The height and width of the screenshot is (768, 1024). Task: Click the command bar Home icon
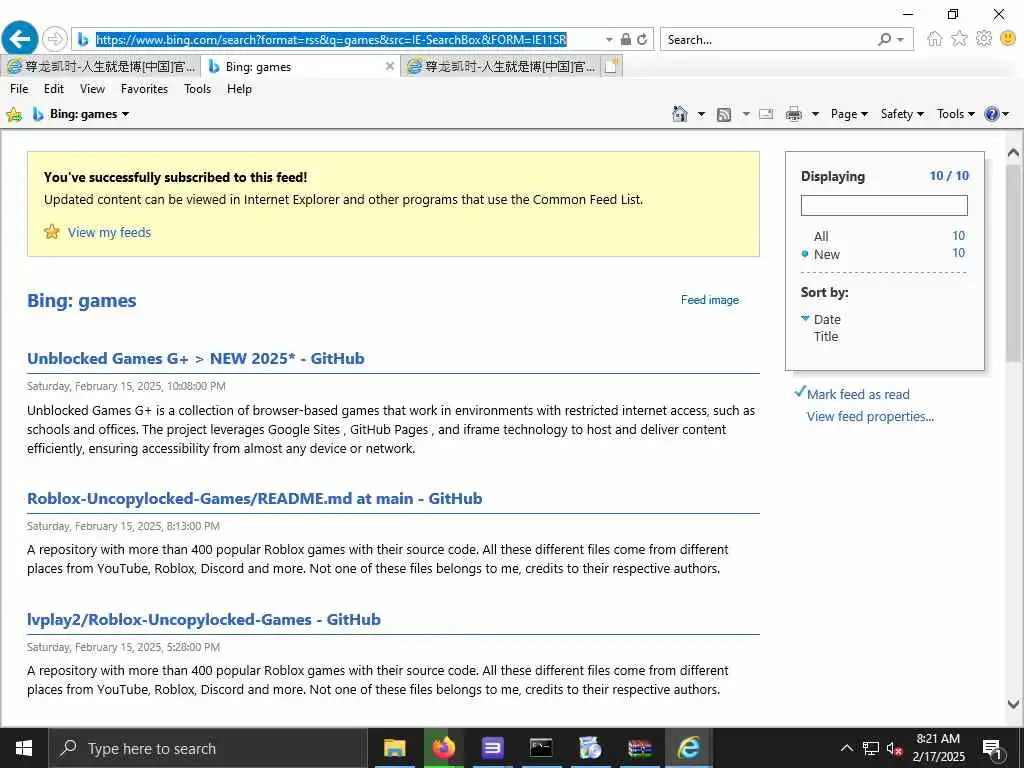pos(679,114)
